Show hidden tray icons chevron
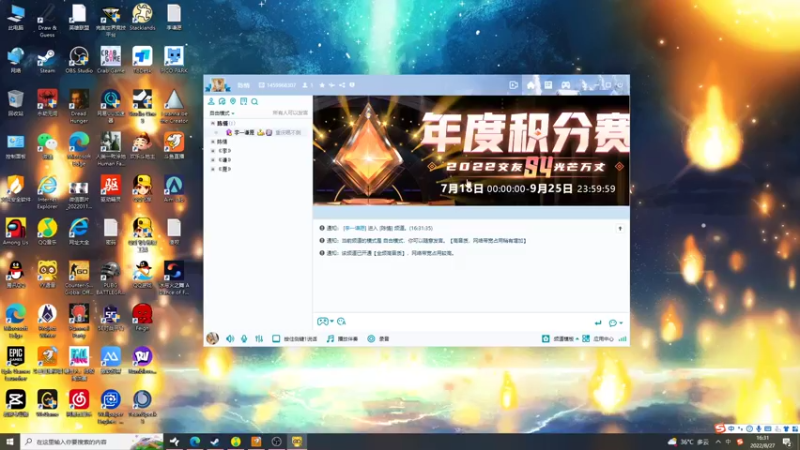This screenshot has width=800, height=450. [718, 442]
